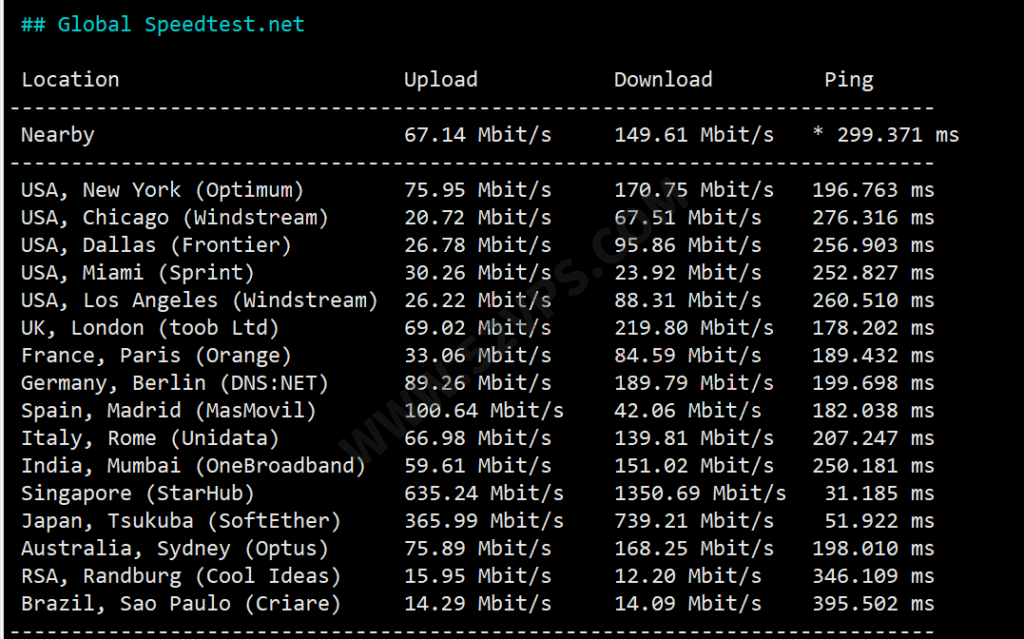Click 'USA, Chicago (Windstream)' row
The image size is (1024, 639).
click(174, 218)
